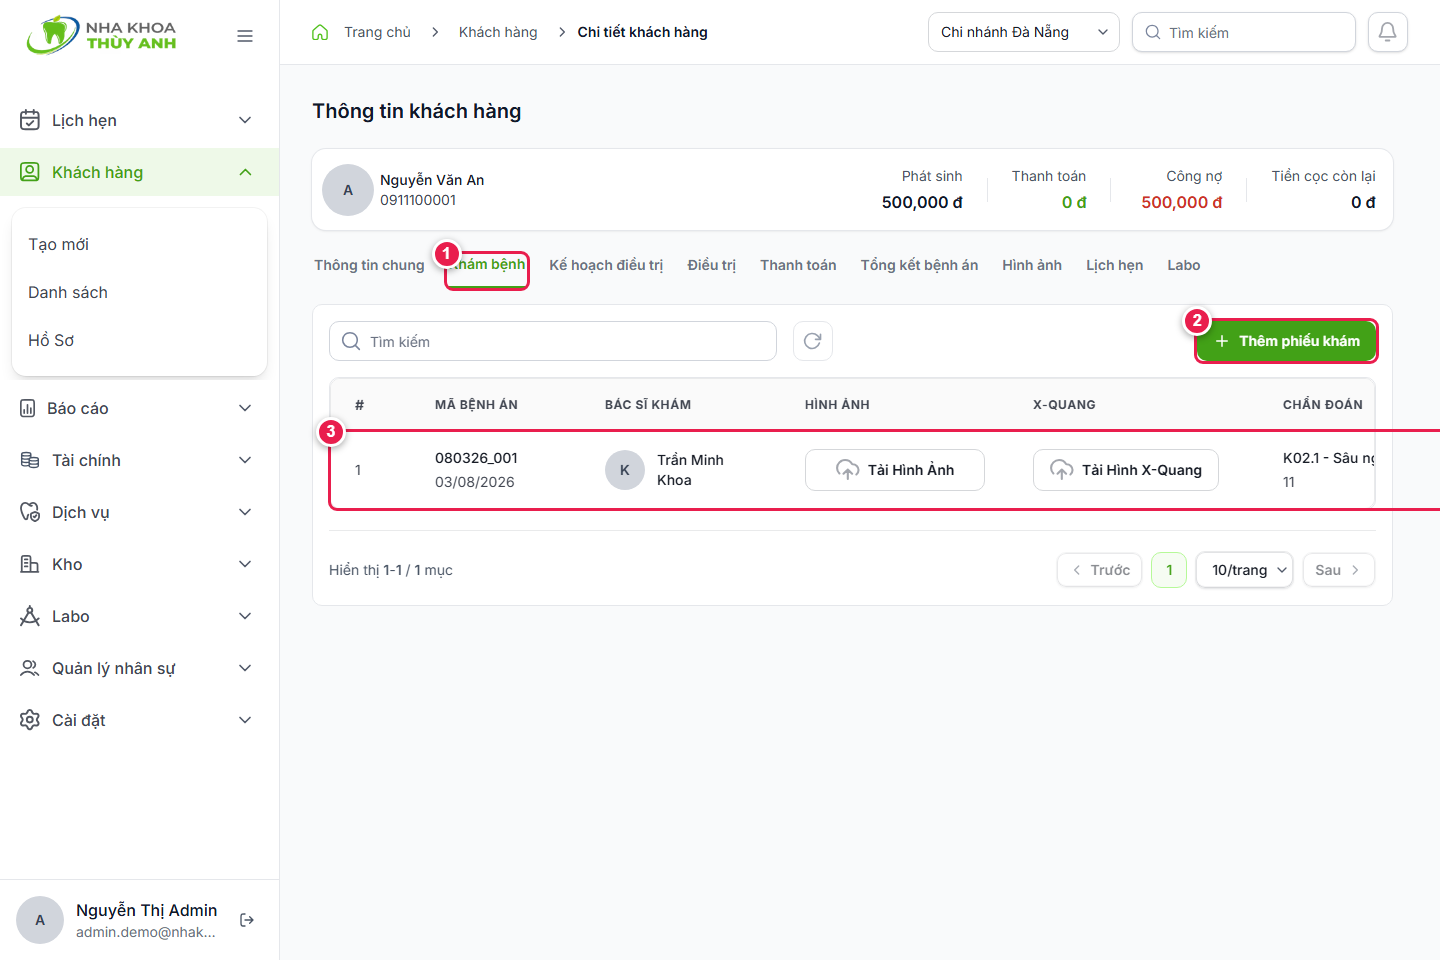The image size is (1440, 960).
Task: Go to the Thanh toán tab
Action: click(798, 265)
